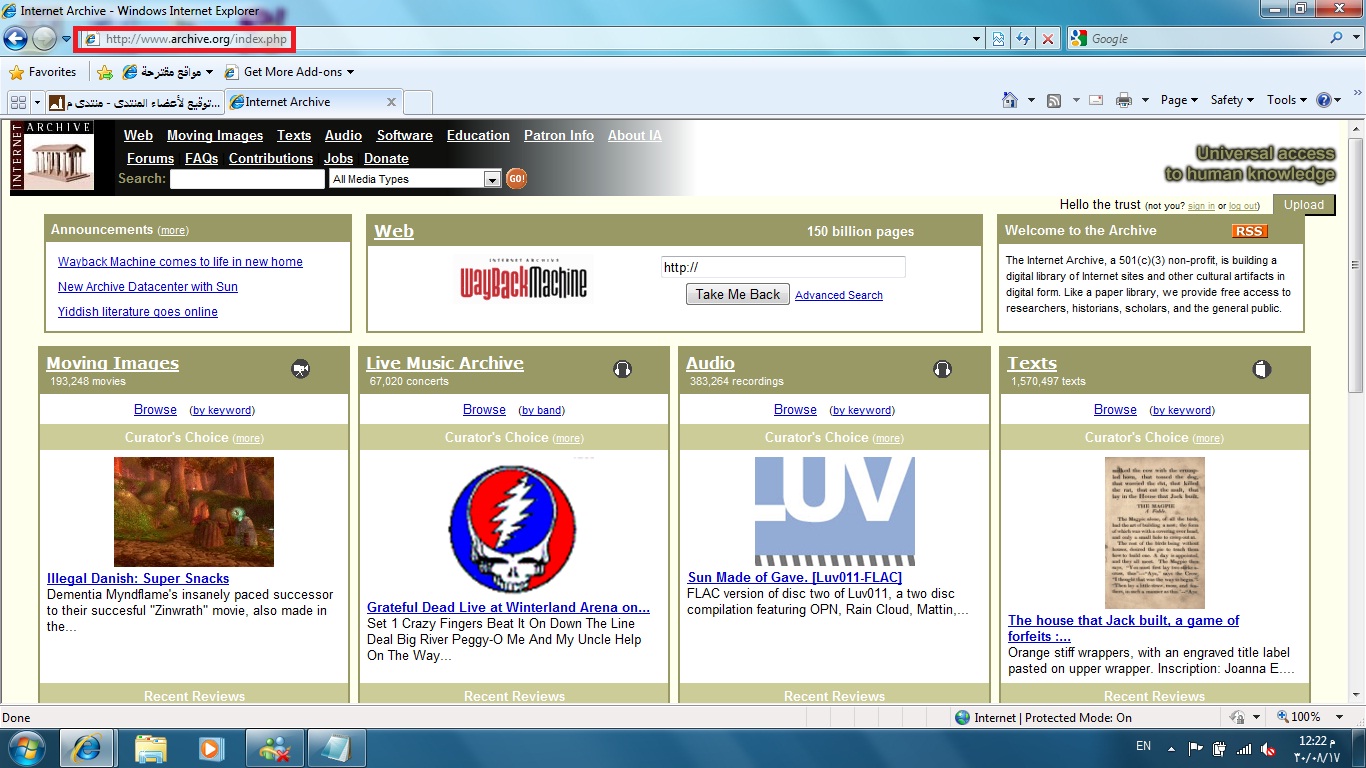The width and height of the screenshot is (1366, 768).
Task: Open the search provider dropdown arrow
Action: pos(1355,39)
